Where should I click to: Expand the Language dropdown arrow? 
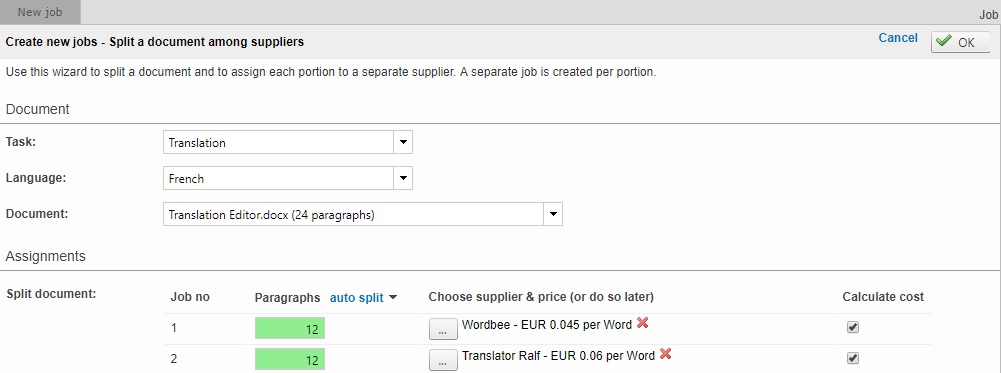(x=403, y=178)
